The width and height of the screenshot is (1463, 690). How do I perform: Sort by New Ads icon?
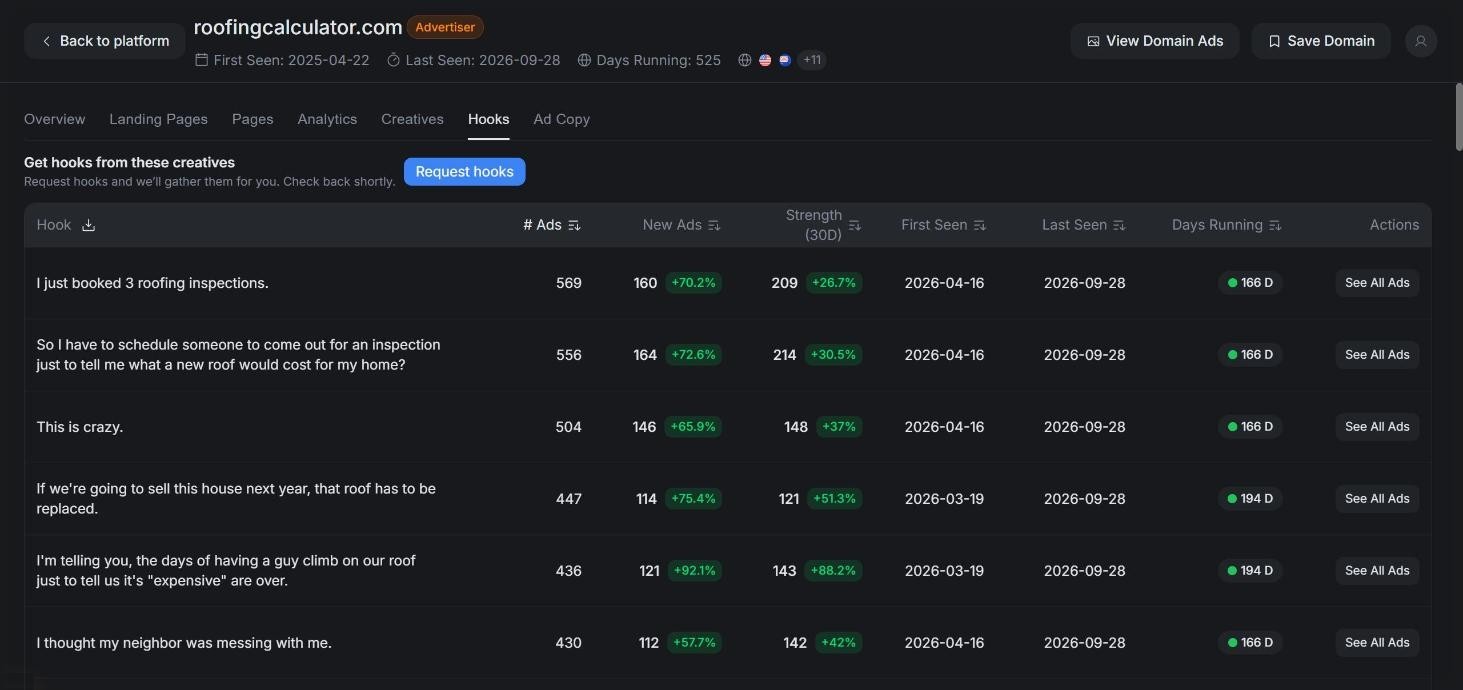(714, 225)
